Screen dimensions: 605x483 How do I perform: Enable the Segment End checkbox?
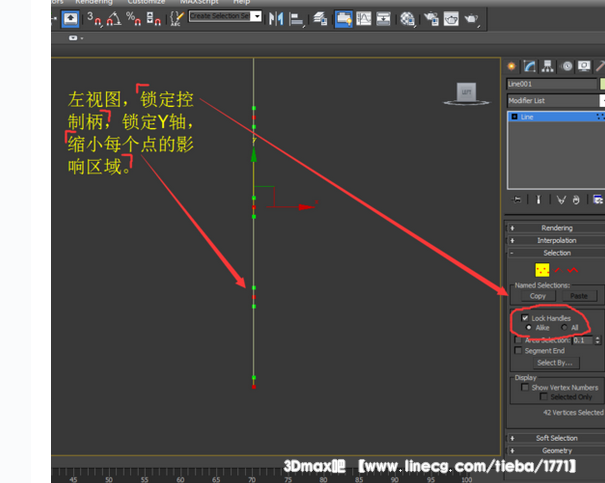tap(518, 351)
